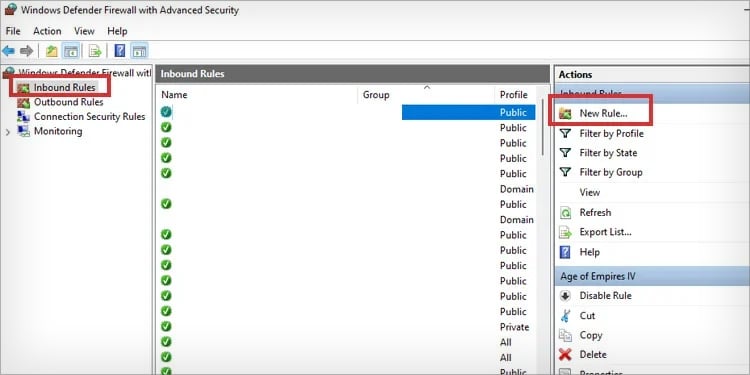Click the Export List toolbar icon
This screenshot has width=750, height=375.
[x=95, y=51]
